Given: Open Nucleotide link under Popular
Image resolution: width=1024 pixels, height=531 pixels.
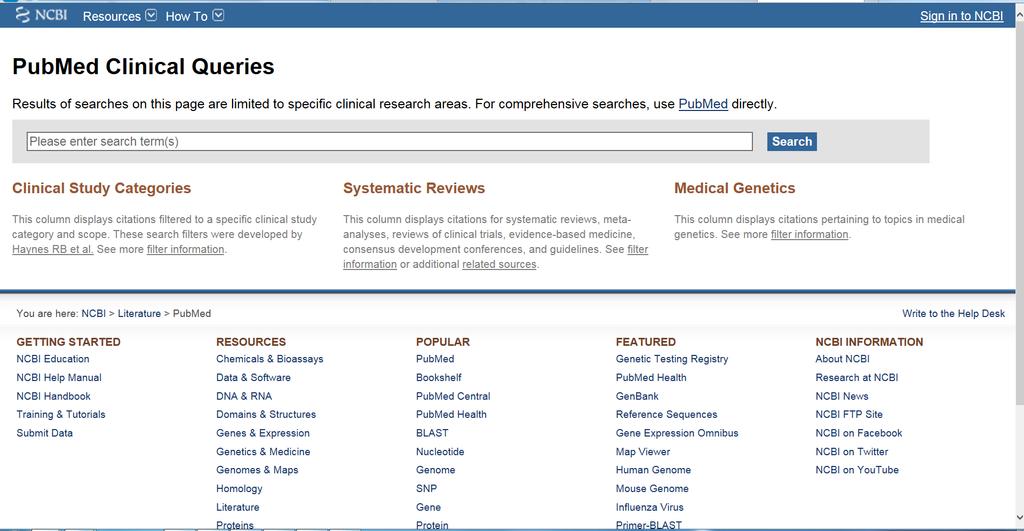Looking at the screenshot, I should coord(440,451).
